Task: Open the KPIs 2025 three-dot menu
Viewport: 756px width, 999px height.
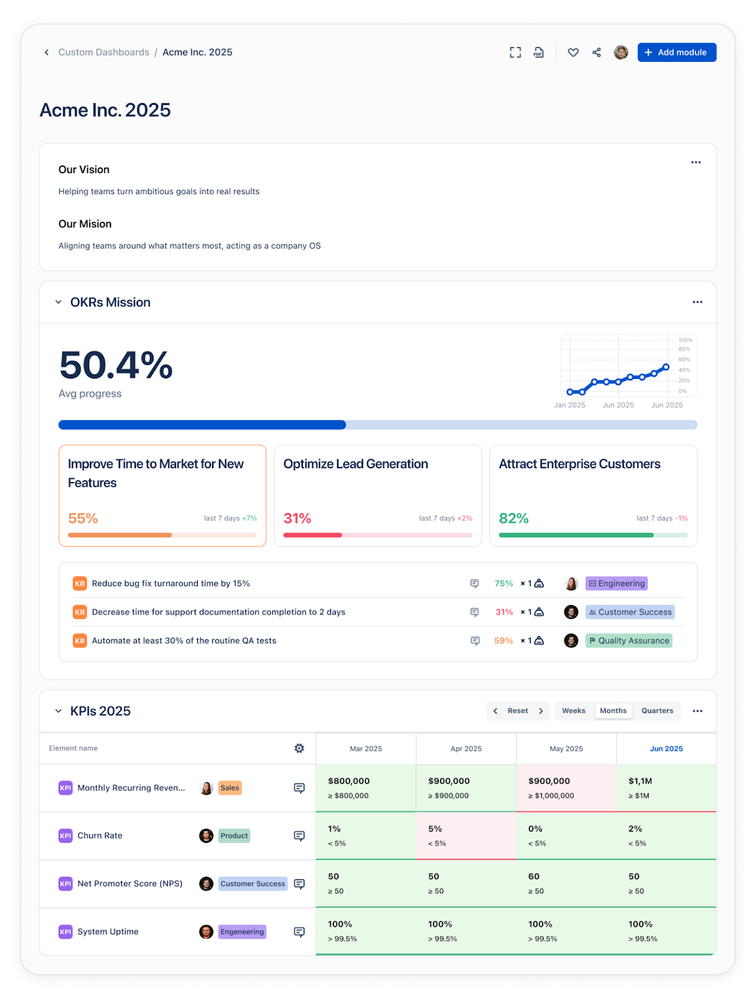Action: [x=697, y=711]
